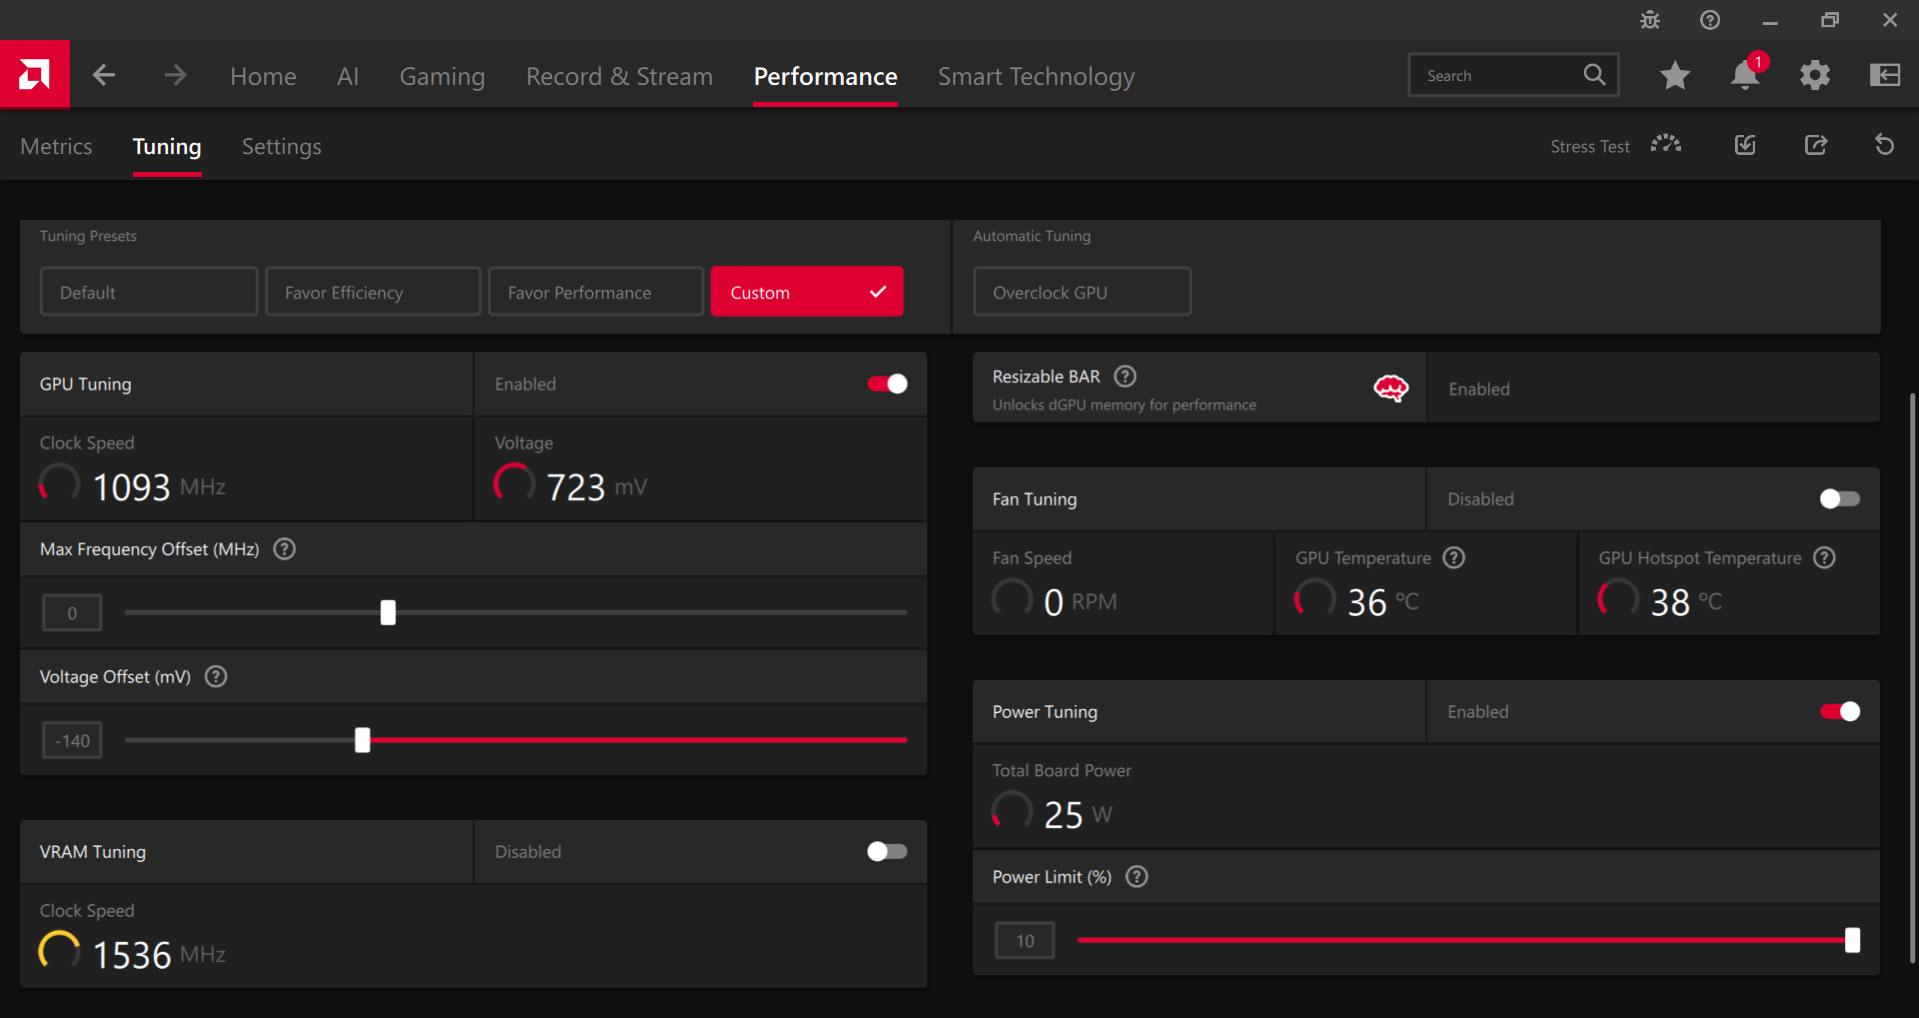Screen dimensions: 1919x1018
Task: Click the search magnifier icon
Action: (1594, 75)
